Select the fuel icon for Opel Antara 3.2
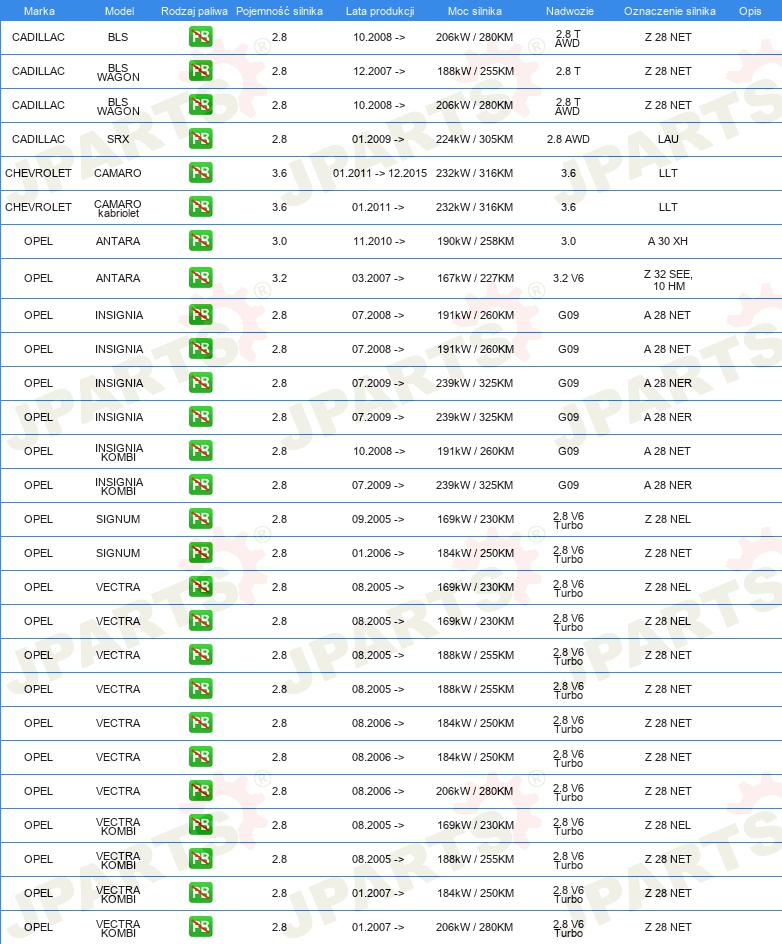This screenshot has height=944, width=782. [200, 278]
